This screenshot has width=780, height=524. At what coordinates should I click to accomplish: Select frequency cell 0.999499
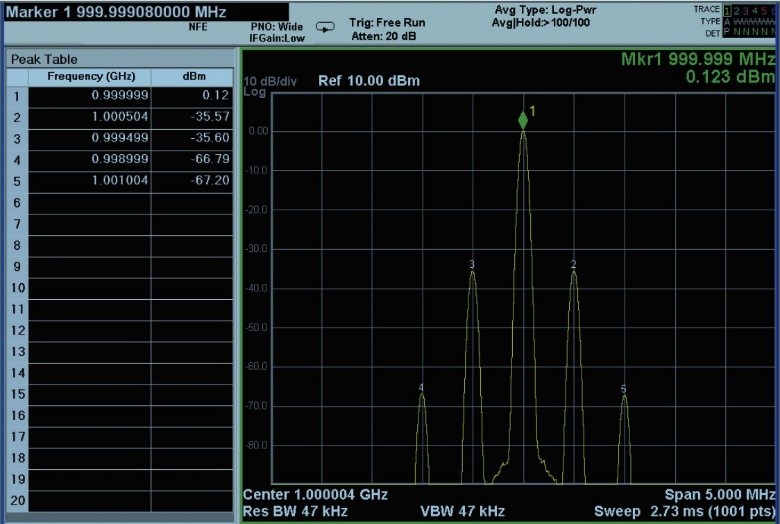pyautogui.click(x=90, y=138)
